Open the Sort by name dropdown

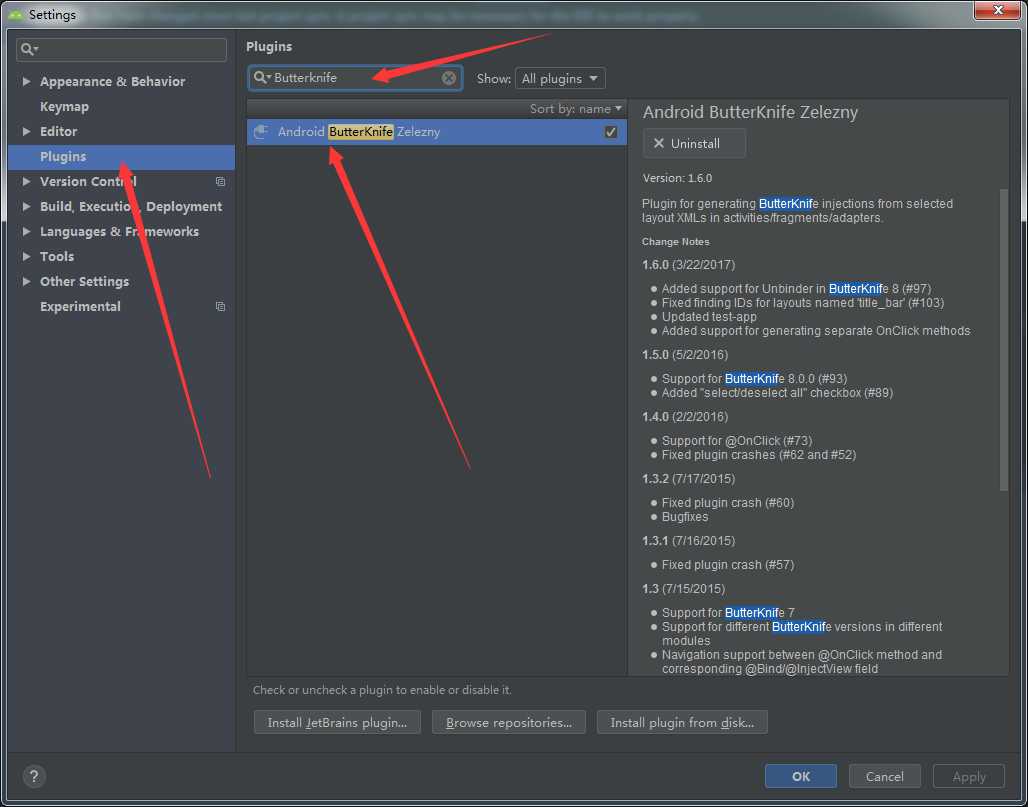(576, 109)
